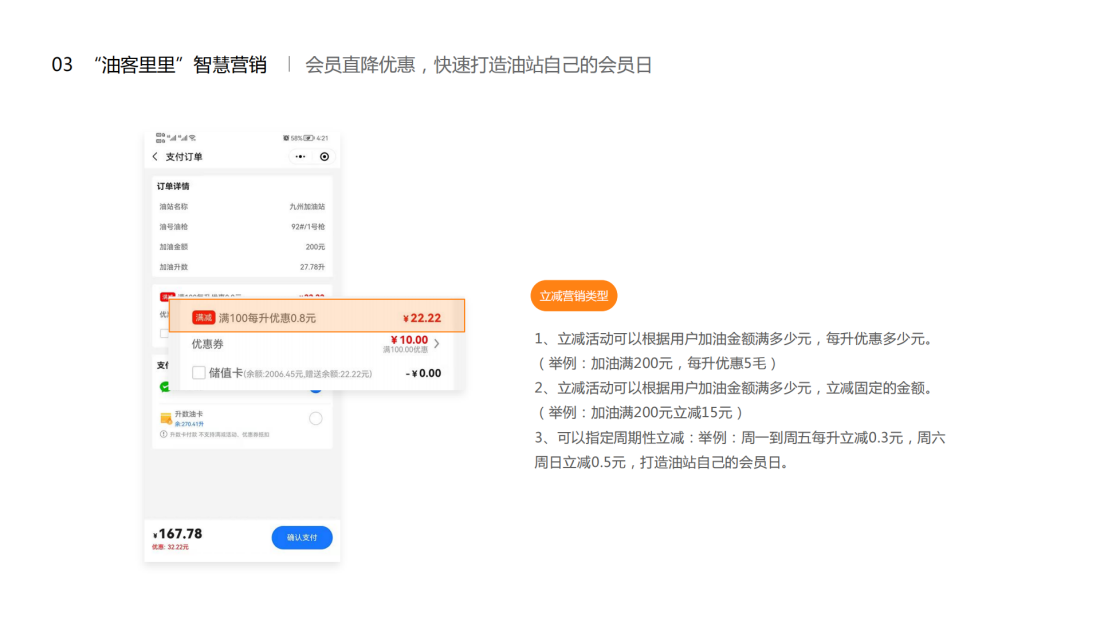The image size is (1100, 618).
Task: Click the 加油升数 row label
Action: point(173,267)
